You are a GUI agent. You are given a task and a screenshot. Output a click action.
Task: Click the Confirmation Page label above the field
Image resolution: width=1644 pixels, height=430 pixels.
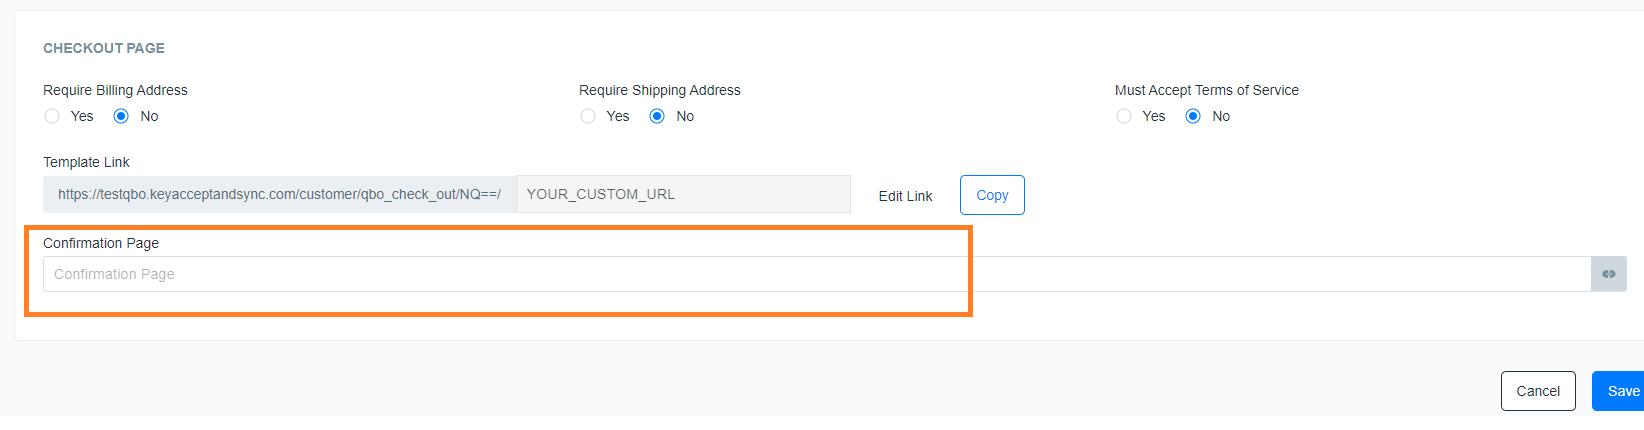pyautogui.click(x=101, y=243)
